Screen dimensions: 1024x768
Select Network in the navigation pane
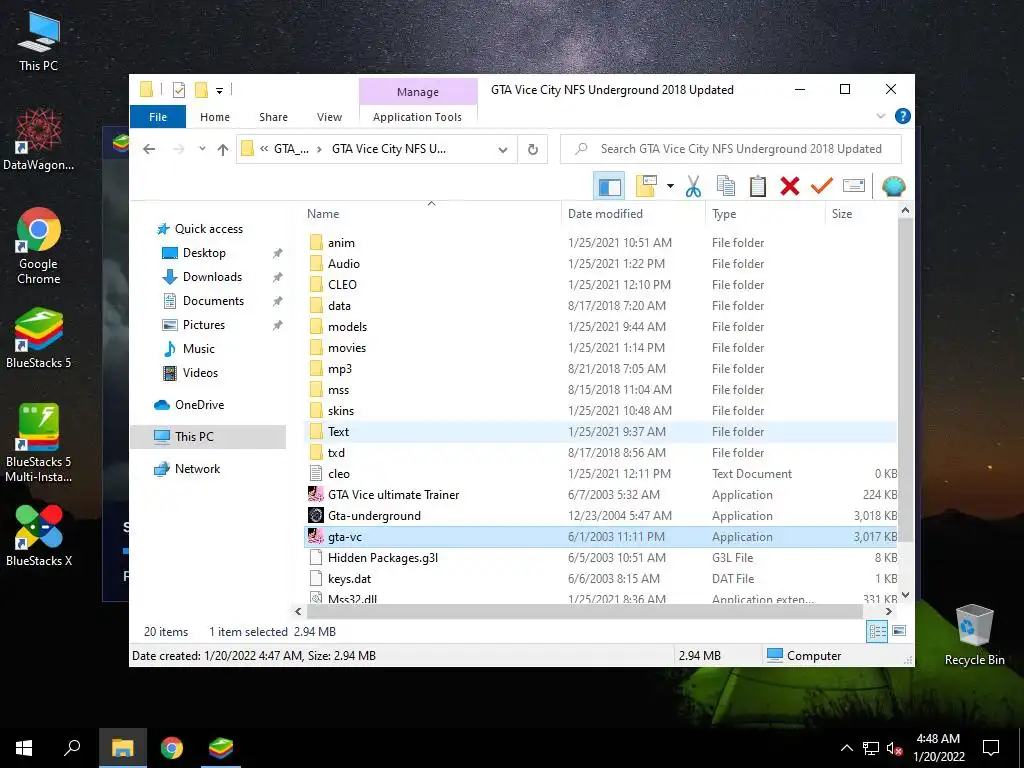pos(197,469)
